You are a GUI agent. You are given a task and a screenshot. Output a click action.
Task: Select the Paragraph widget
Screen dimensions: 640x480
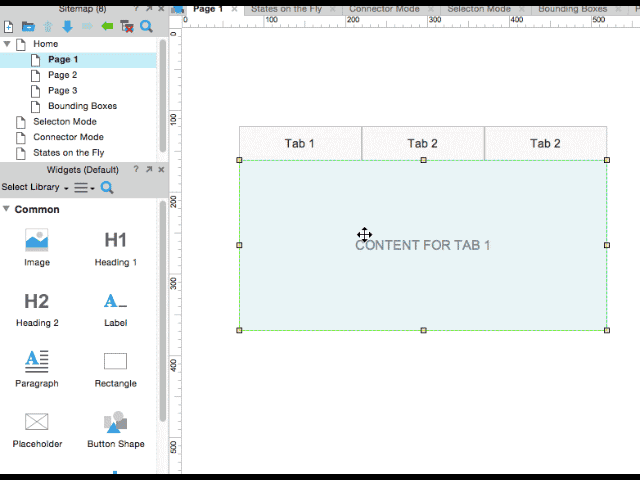(37, 369)
